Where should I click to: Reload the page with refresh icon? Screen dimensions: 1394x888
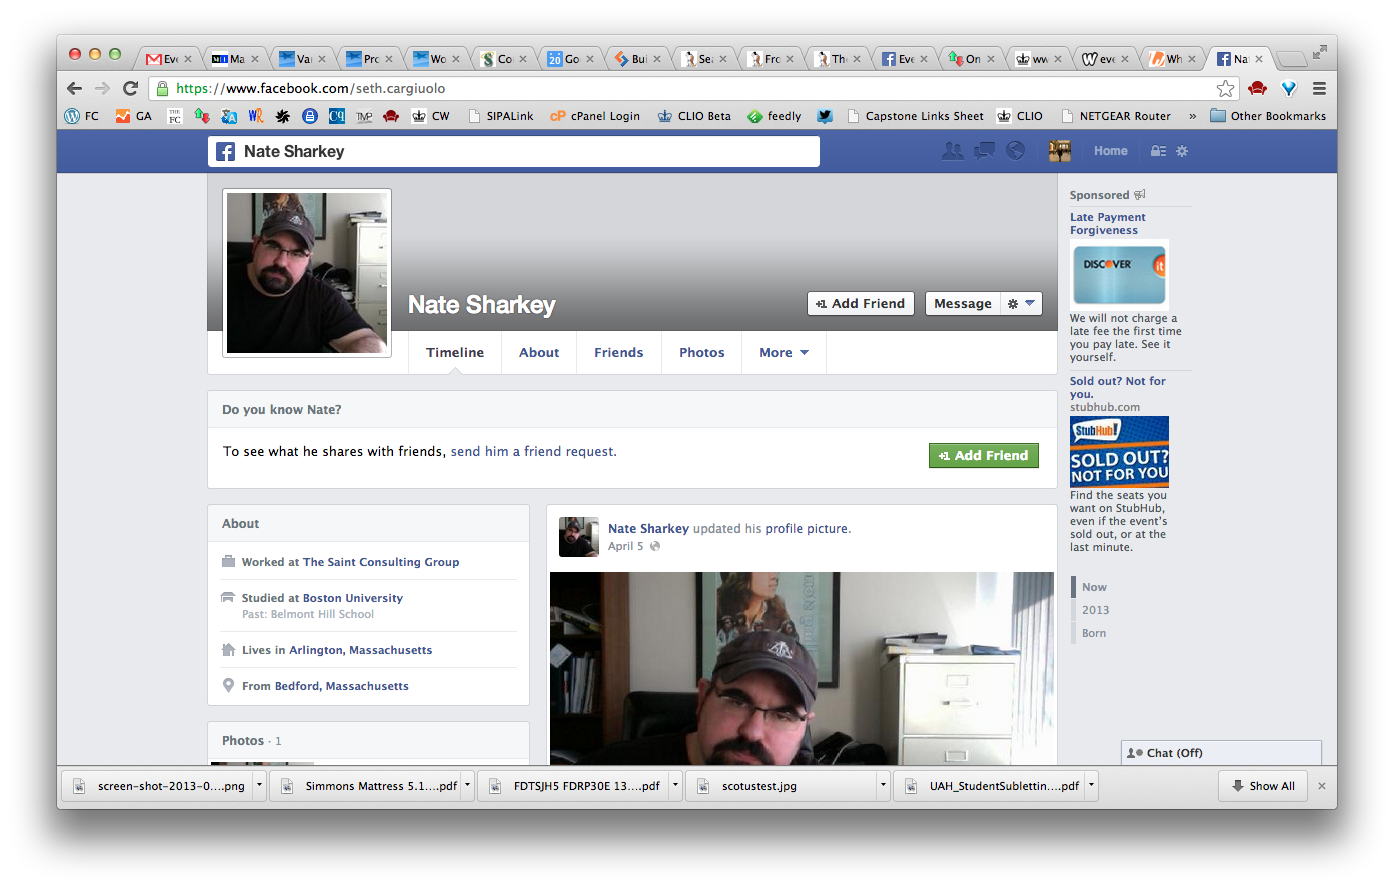[130, 88]
